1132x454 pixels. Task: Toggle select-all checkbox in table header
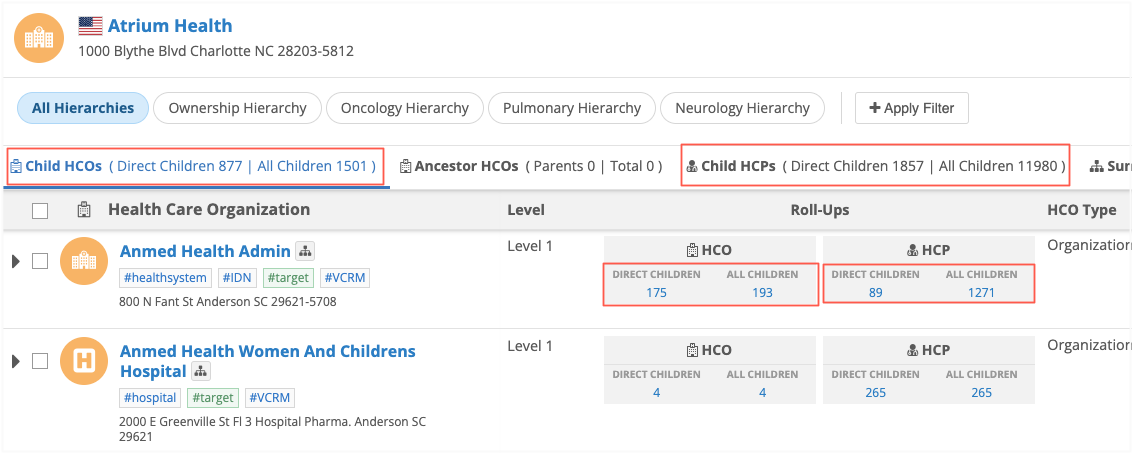(40, 210)
